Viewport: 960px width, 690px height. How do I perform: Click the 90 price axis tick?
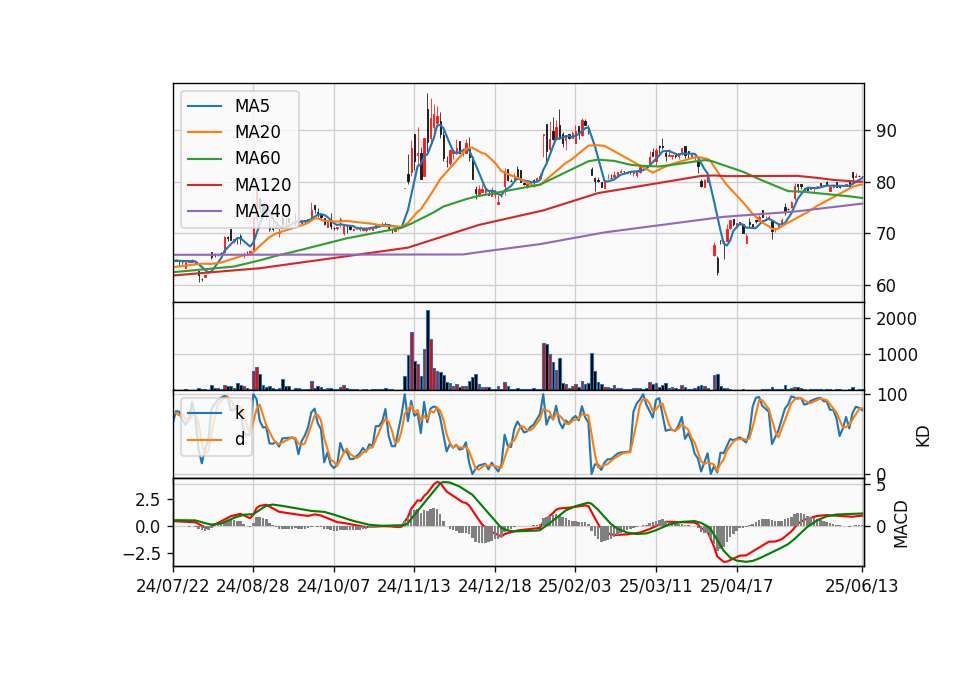tap(887, 131)
